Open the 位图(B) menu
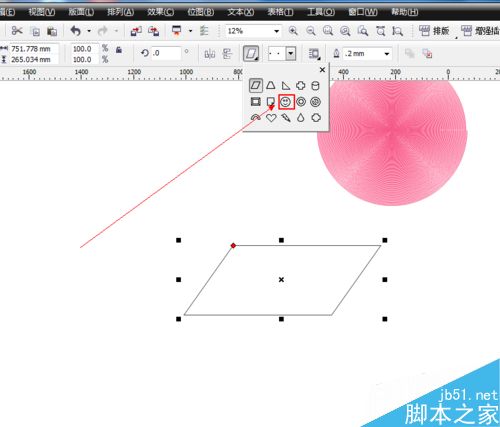Image resolution: width=500 pixels, height=427 pixels. 200,12
